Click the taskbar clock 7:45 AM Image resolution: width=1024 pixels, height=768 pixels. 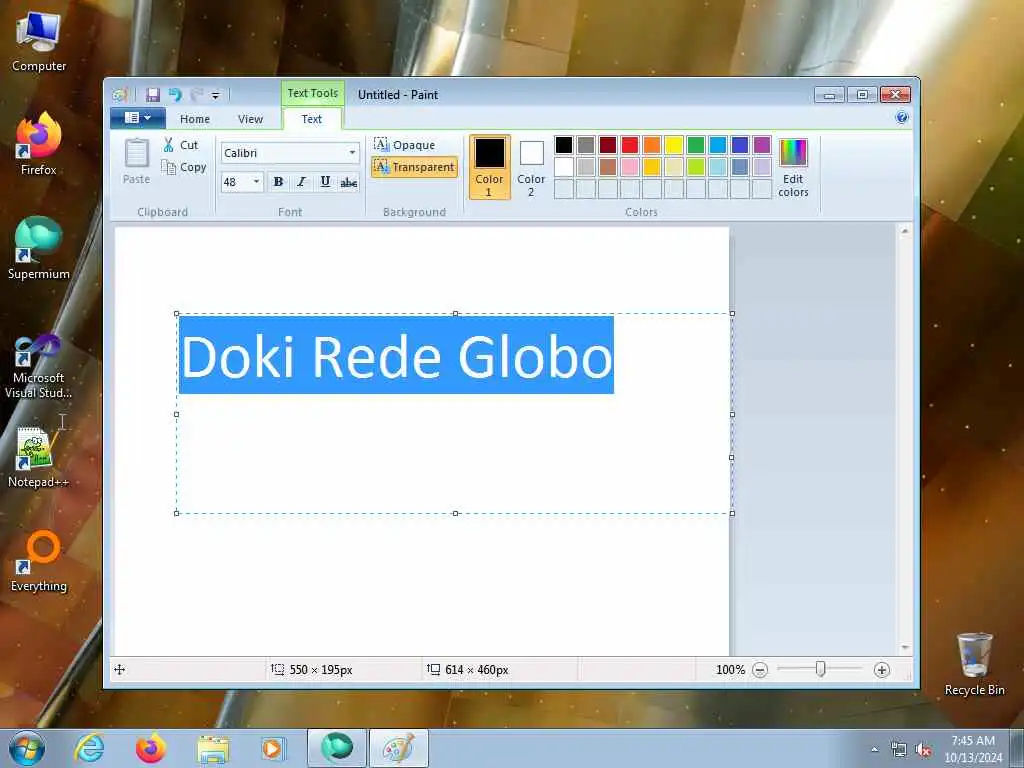(973, 749)
